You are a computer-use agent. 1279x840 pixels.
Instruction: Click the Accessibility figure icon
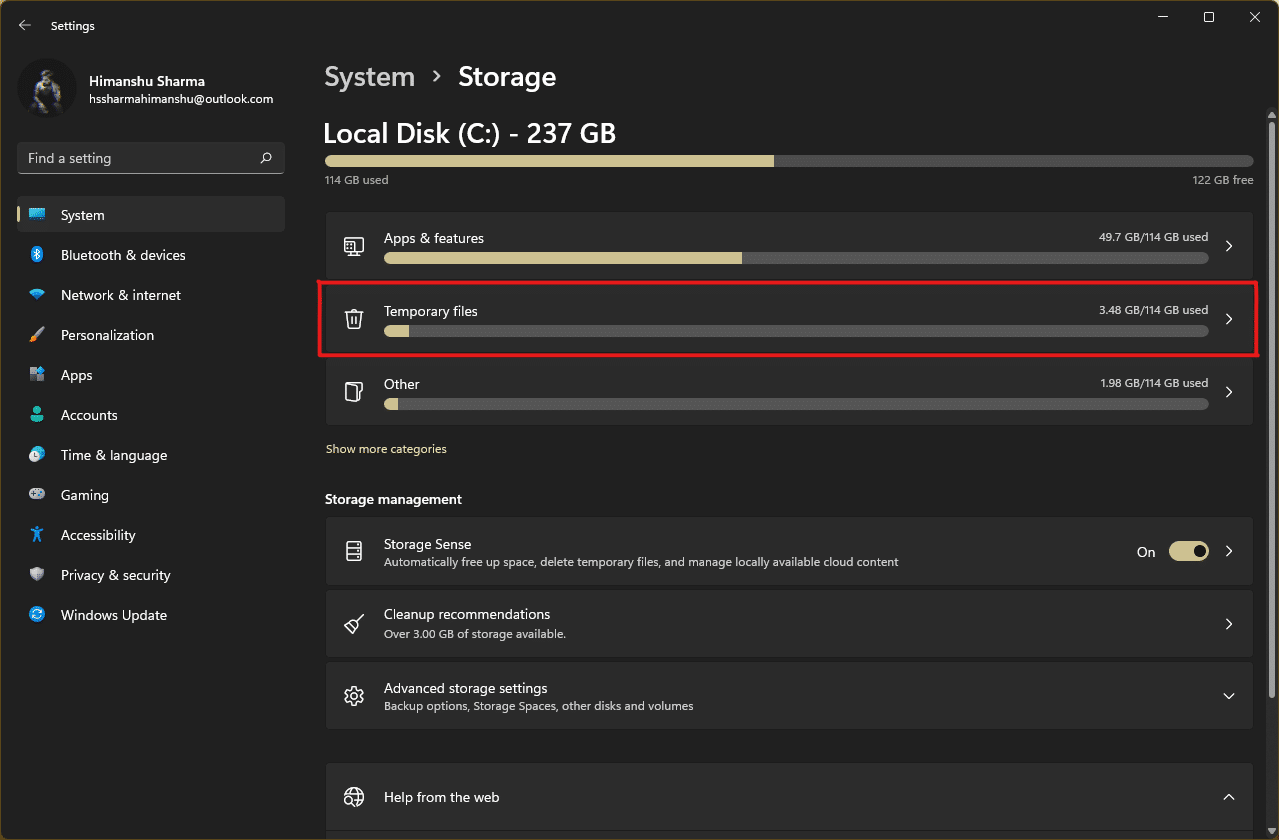point(37,535)
